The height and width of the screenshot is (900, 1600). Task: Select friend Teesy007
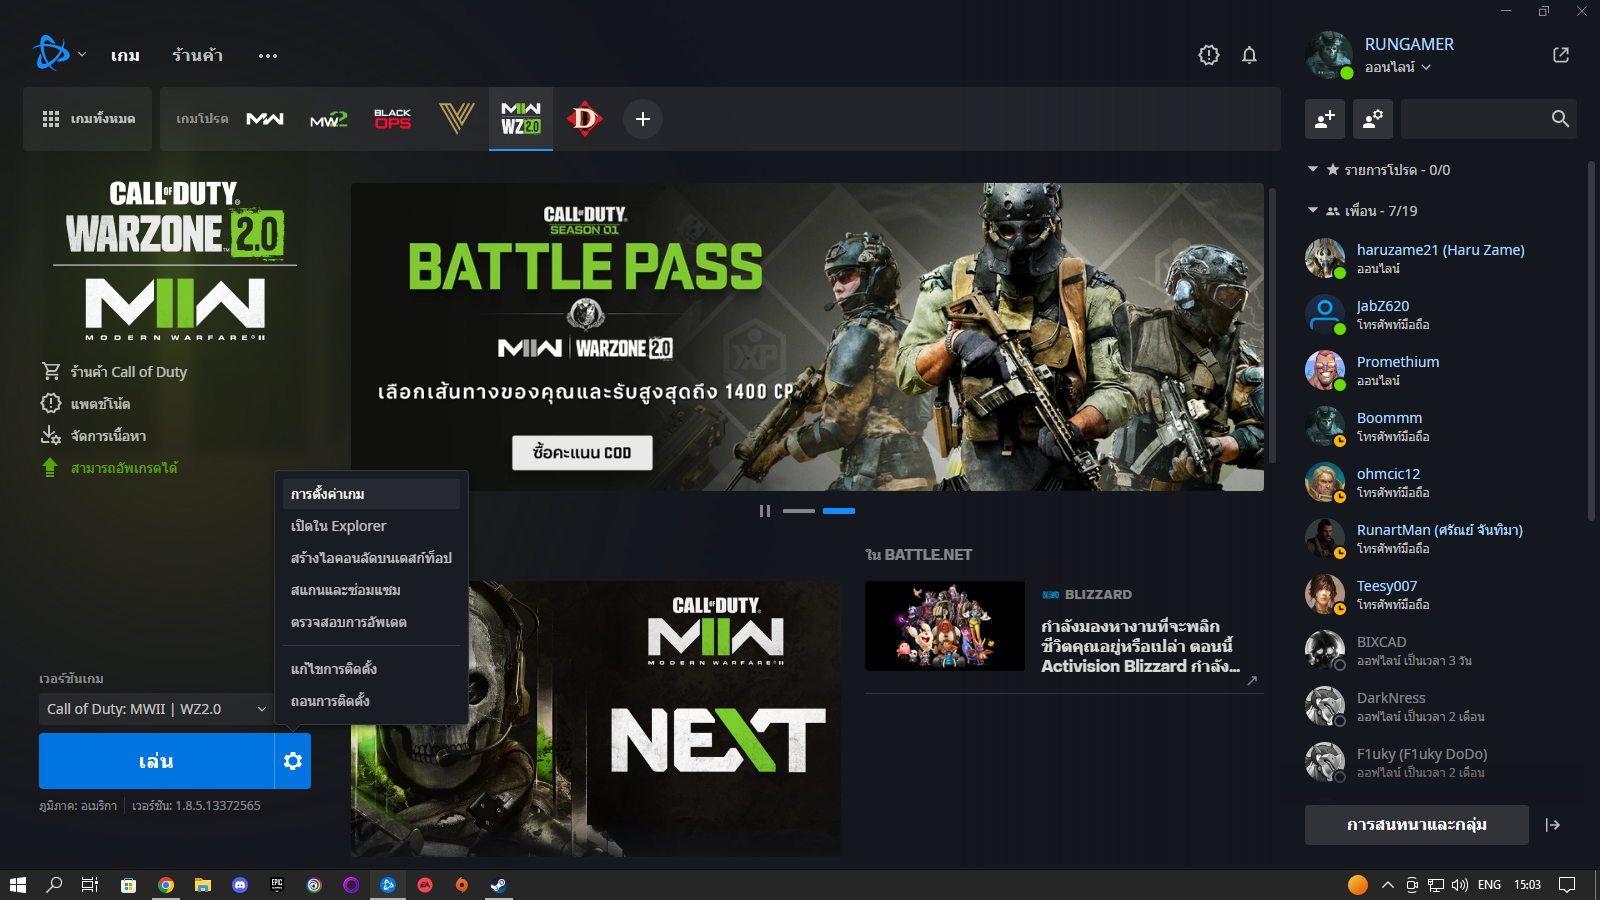click(x=1440, y=594)
